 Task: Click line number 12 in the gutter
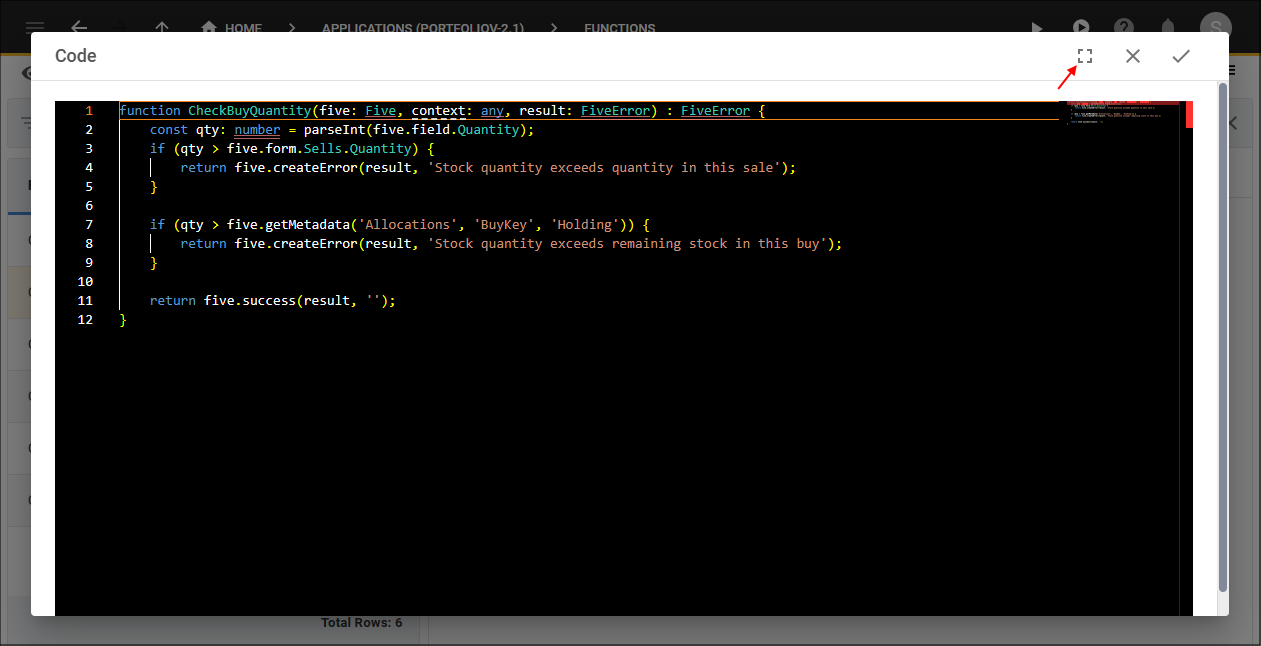tap(85, 320)
